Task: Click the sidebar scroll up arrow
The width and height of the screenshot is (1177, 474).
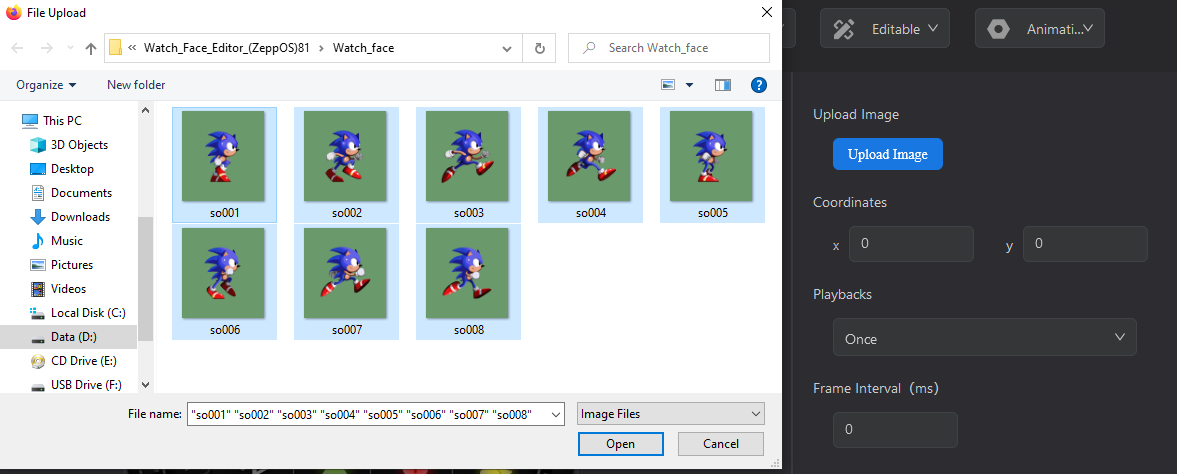Action: (x=146, y=110)
